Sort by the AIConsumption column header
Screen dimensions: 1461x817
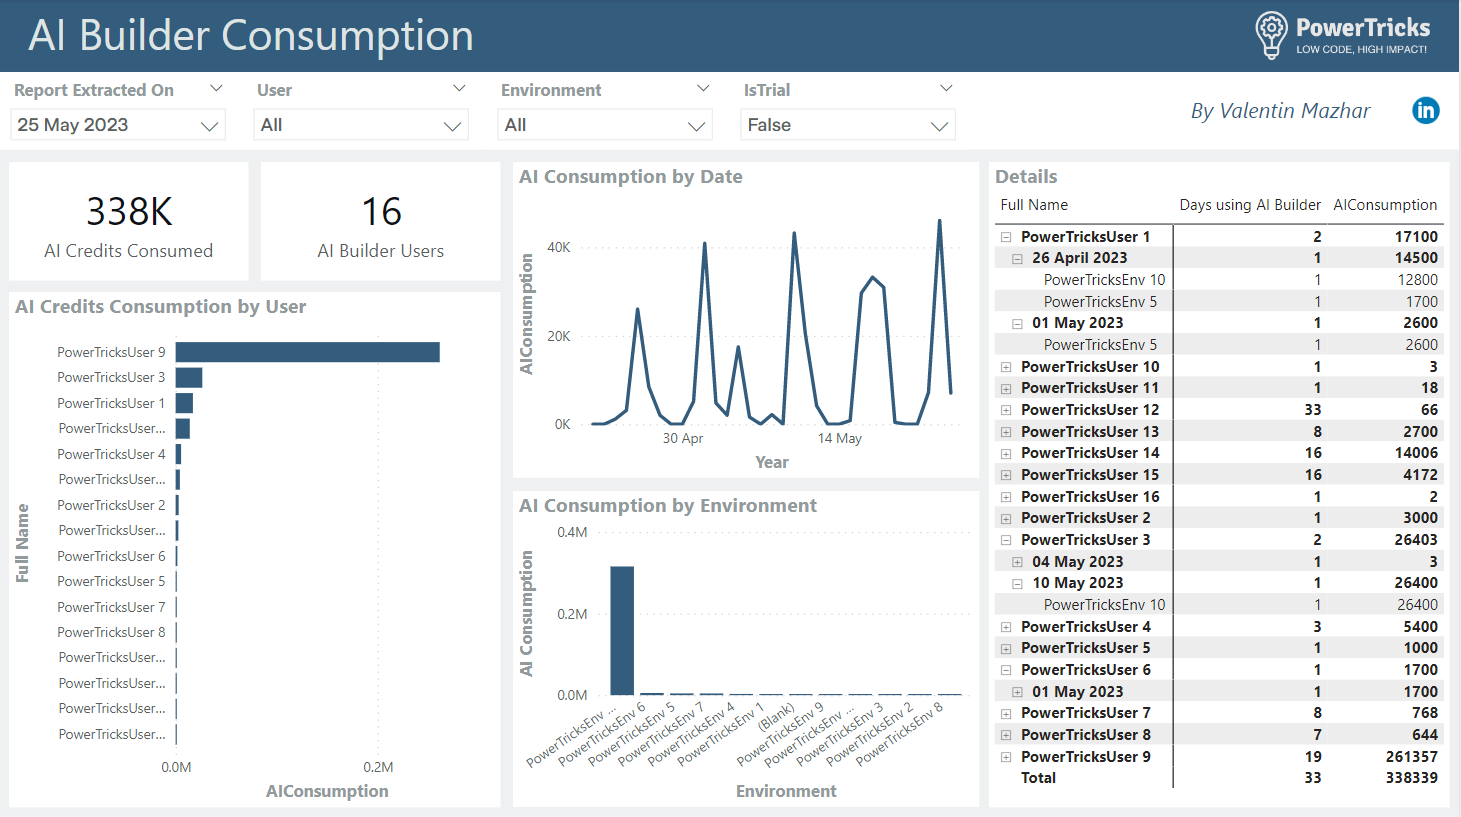point(1385,205)
